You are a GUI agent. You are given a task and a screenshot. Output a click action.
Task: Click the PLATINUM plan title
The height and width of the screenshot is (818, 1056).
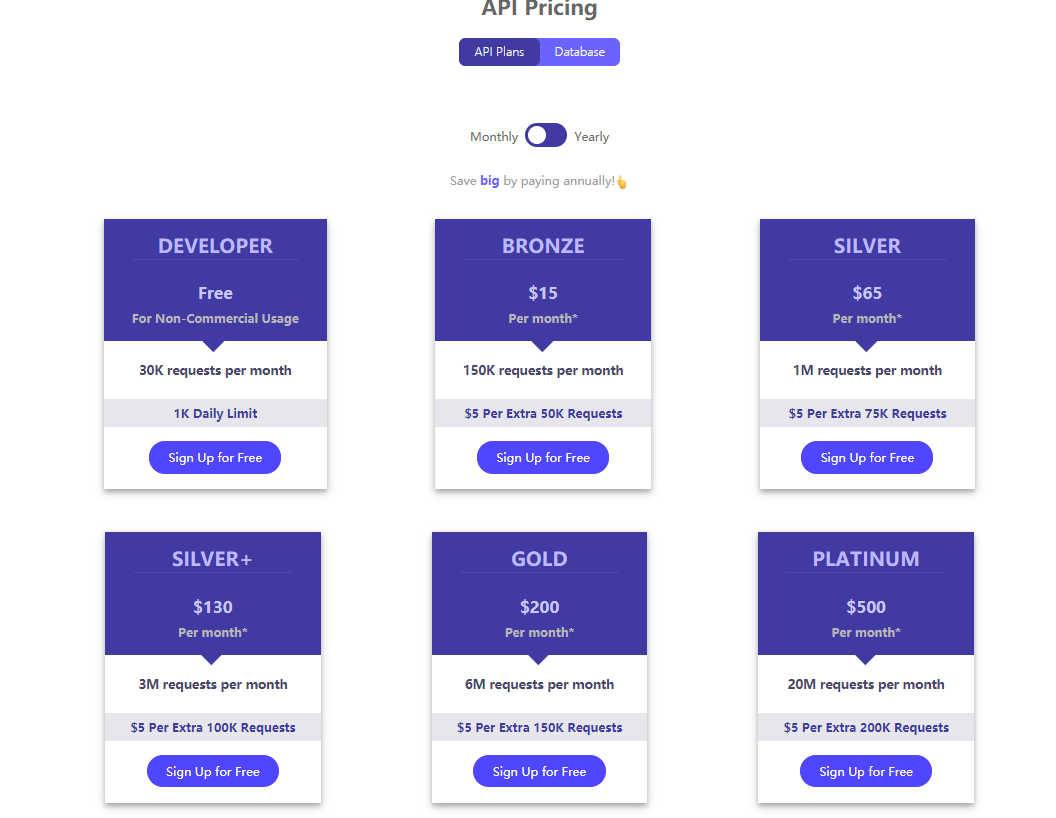tap(866, 559)
